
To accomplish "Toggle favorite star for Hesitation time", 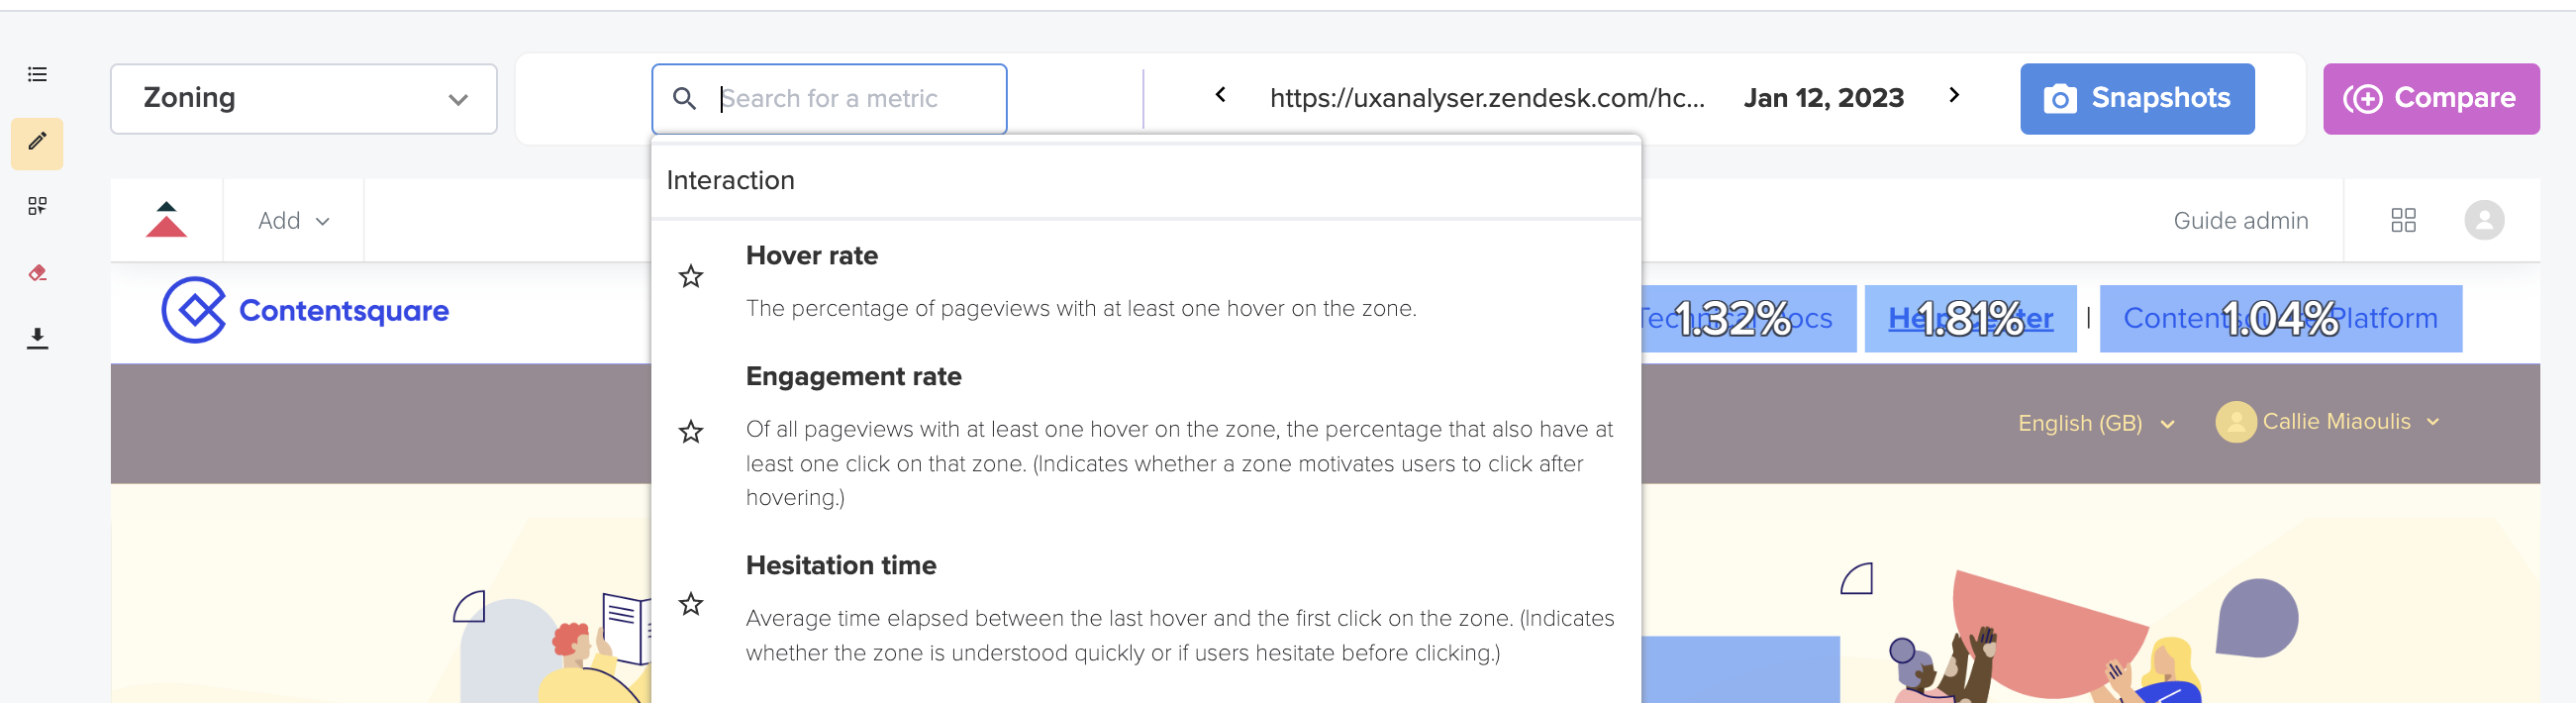I will tap(691, 604).
